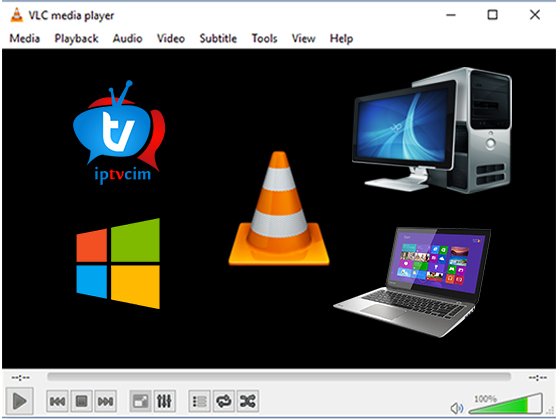The width and height of the screenshot is (560, 419).
Task: Click the VLC cone in the video area
Action: coord(279,208)
